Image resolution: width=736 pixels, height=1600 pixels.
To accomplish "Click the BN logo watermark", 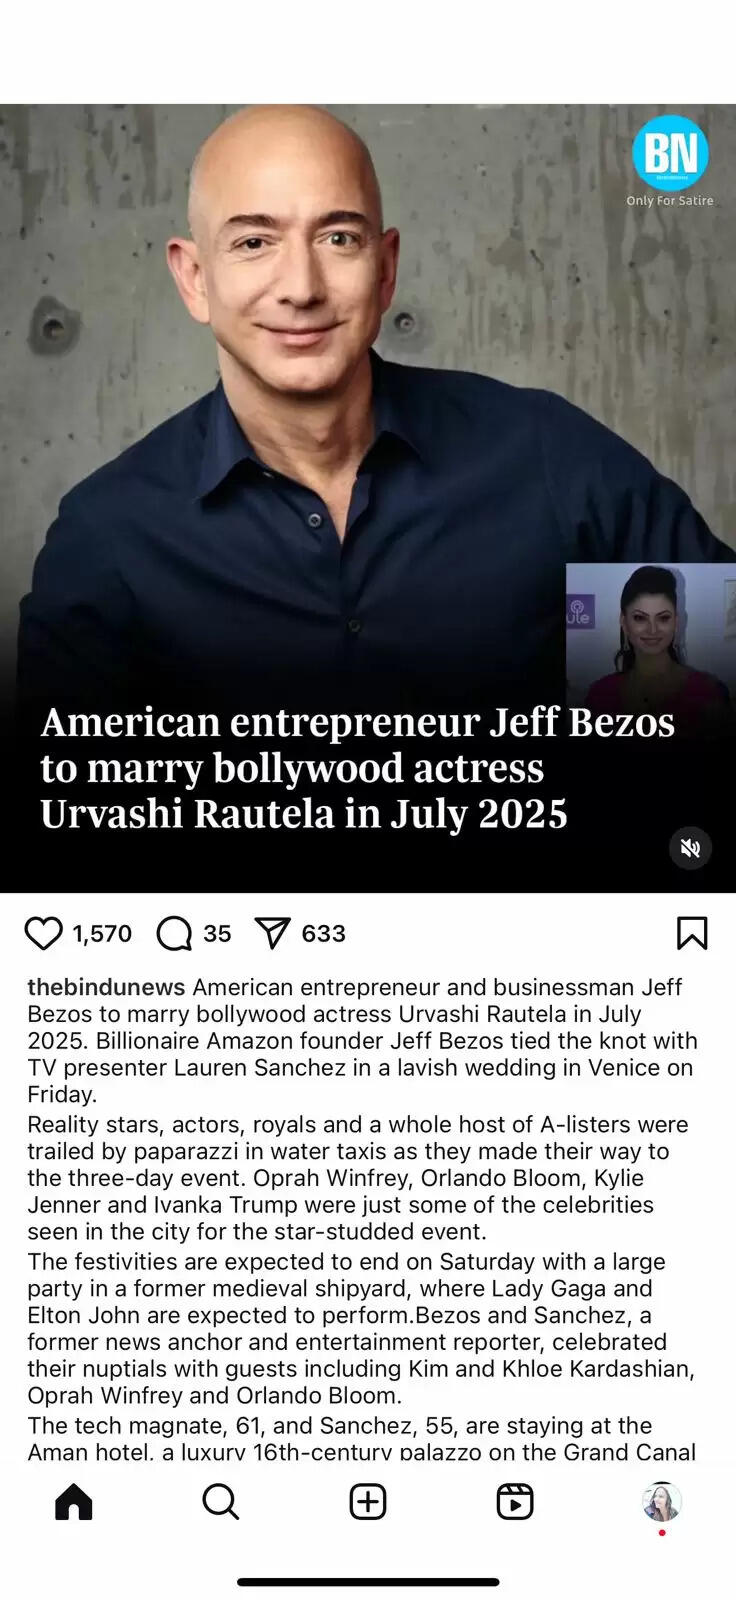I will tap(670, 153).
